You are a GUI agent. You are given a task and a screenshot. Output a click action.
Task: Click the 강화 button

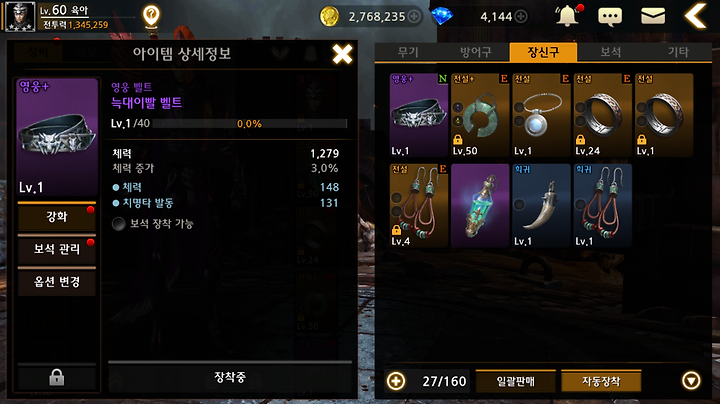[56, 217]
